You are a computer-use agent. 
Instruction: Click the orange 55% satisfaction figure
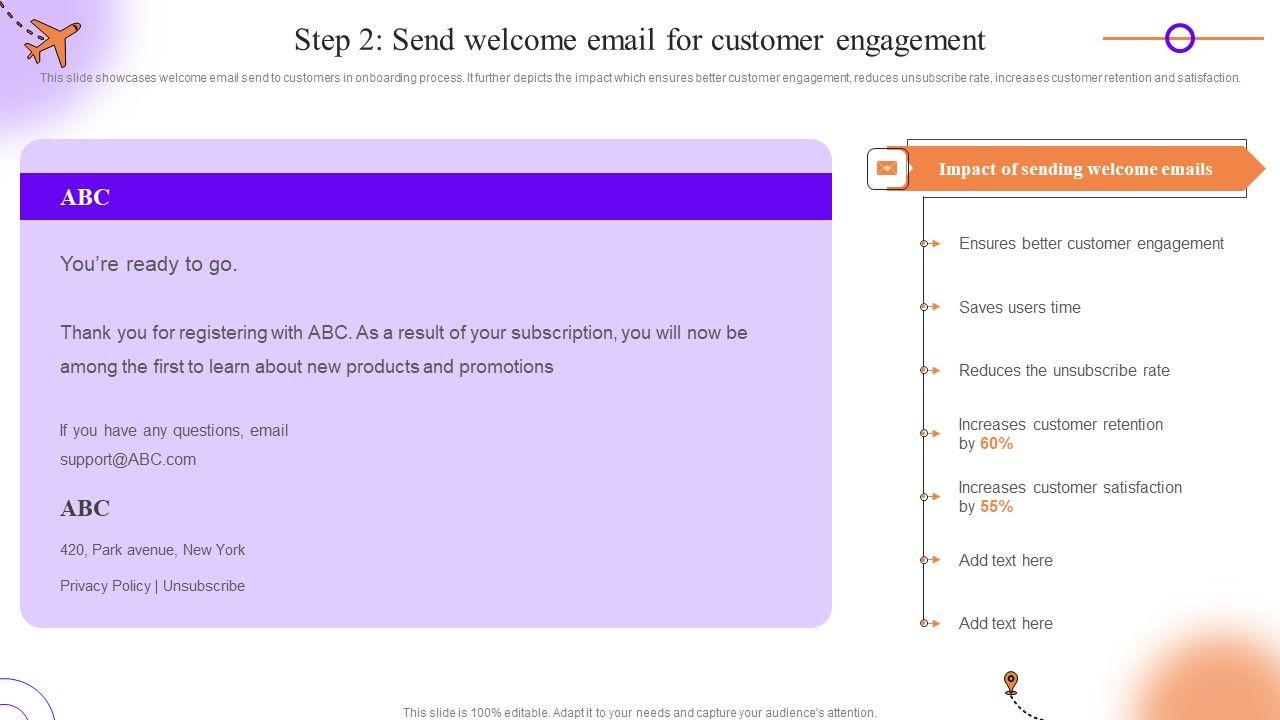click(997, 506)
